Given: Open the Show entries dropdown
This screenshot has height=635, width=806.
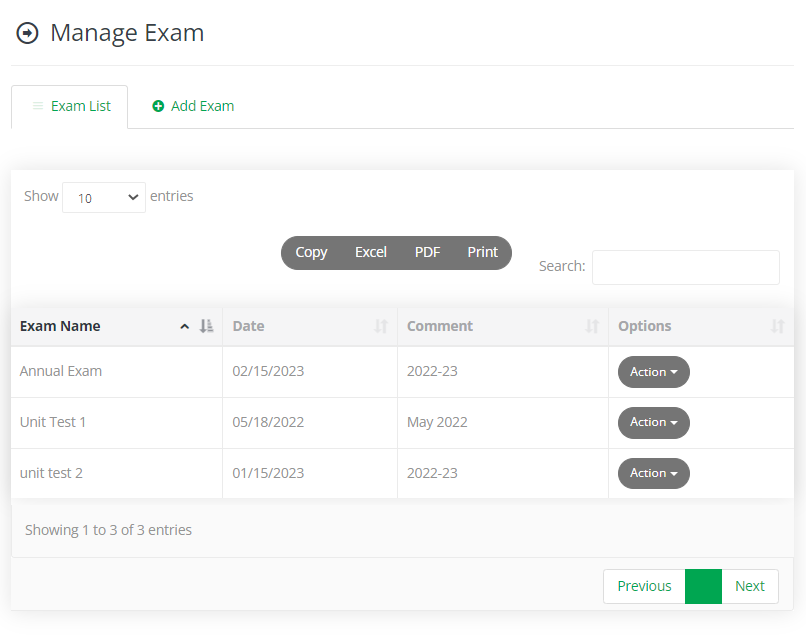Looking at the screenshot, I should click(103, 197).
